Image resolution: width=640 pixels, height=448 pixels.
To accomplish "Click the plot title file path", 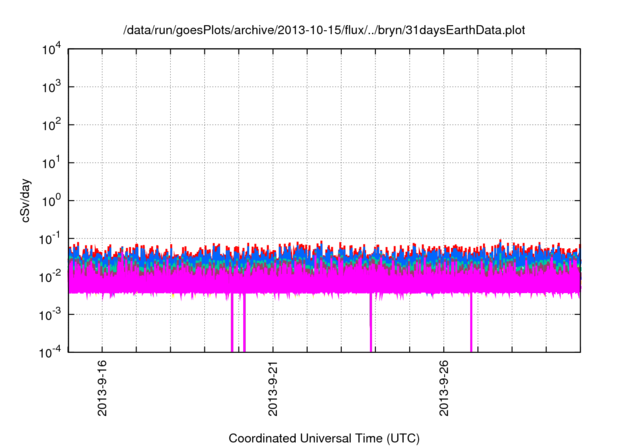I will 324,30.
